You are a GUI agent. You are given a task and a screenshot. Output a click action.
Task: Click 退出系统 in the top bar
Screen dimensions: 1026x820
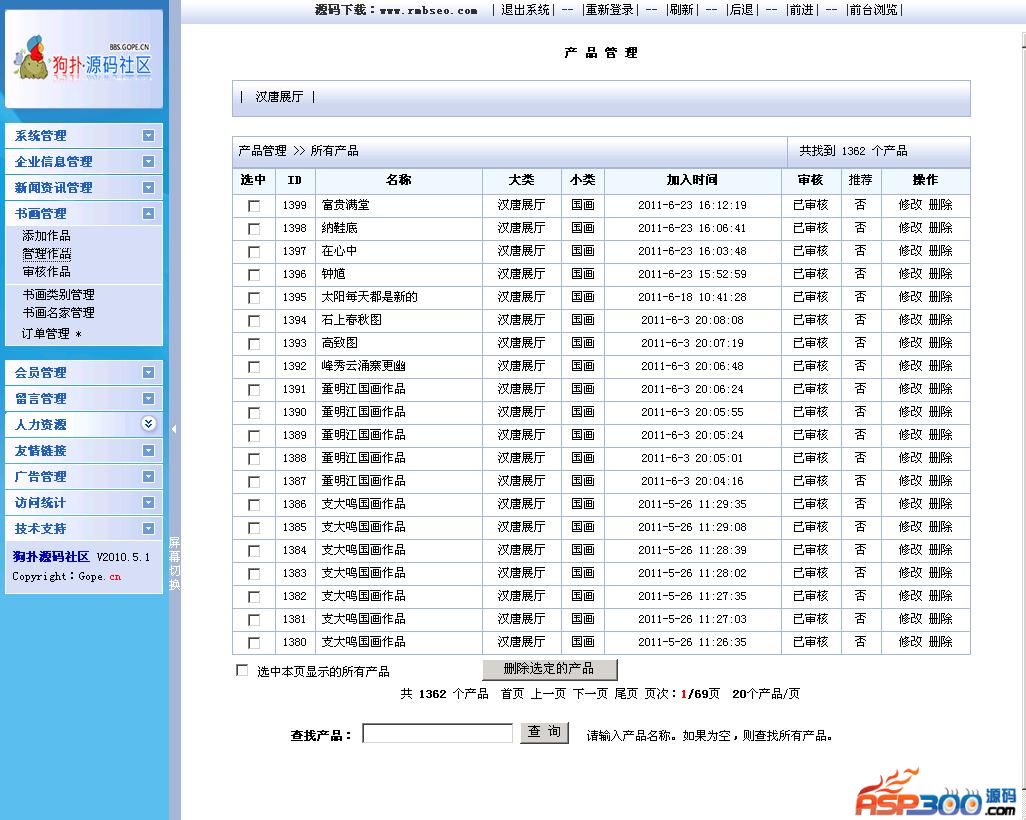tap(525, 10)
